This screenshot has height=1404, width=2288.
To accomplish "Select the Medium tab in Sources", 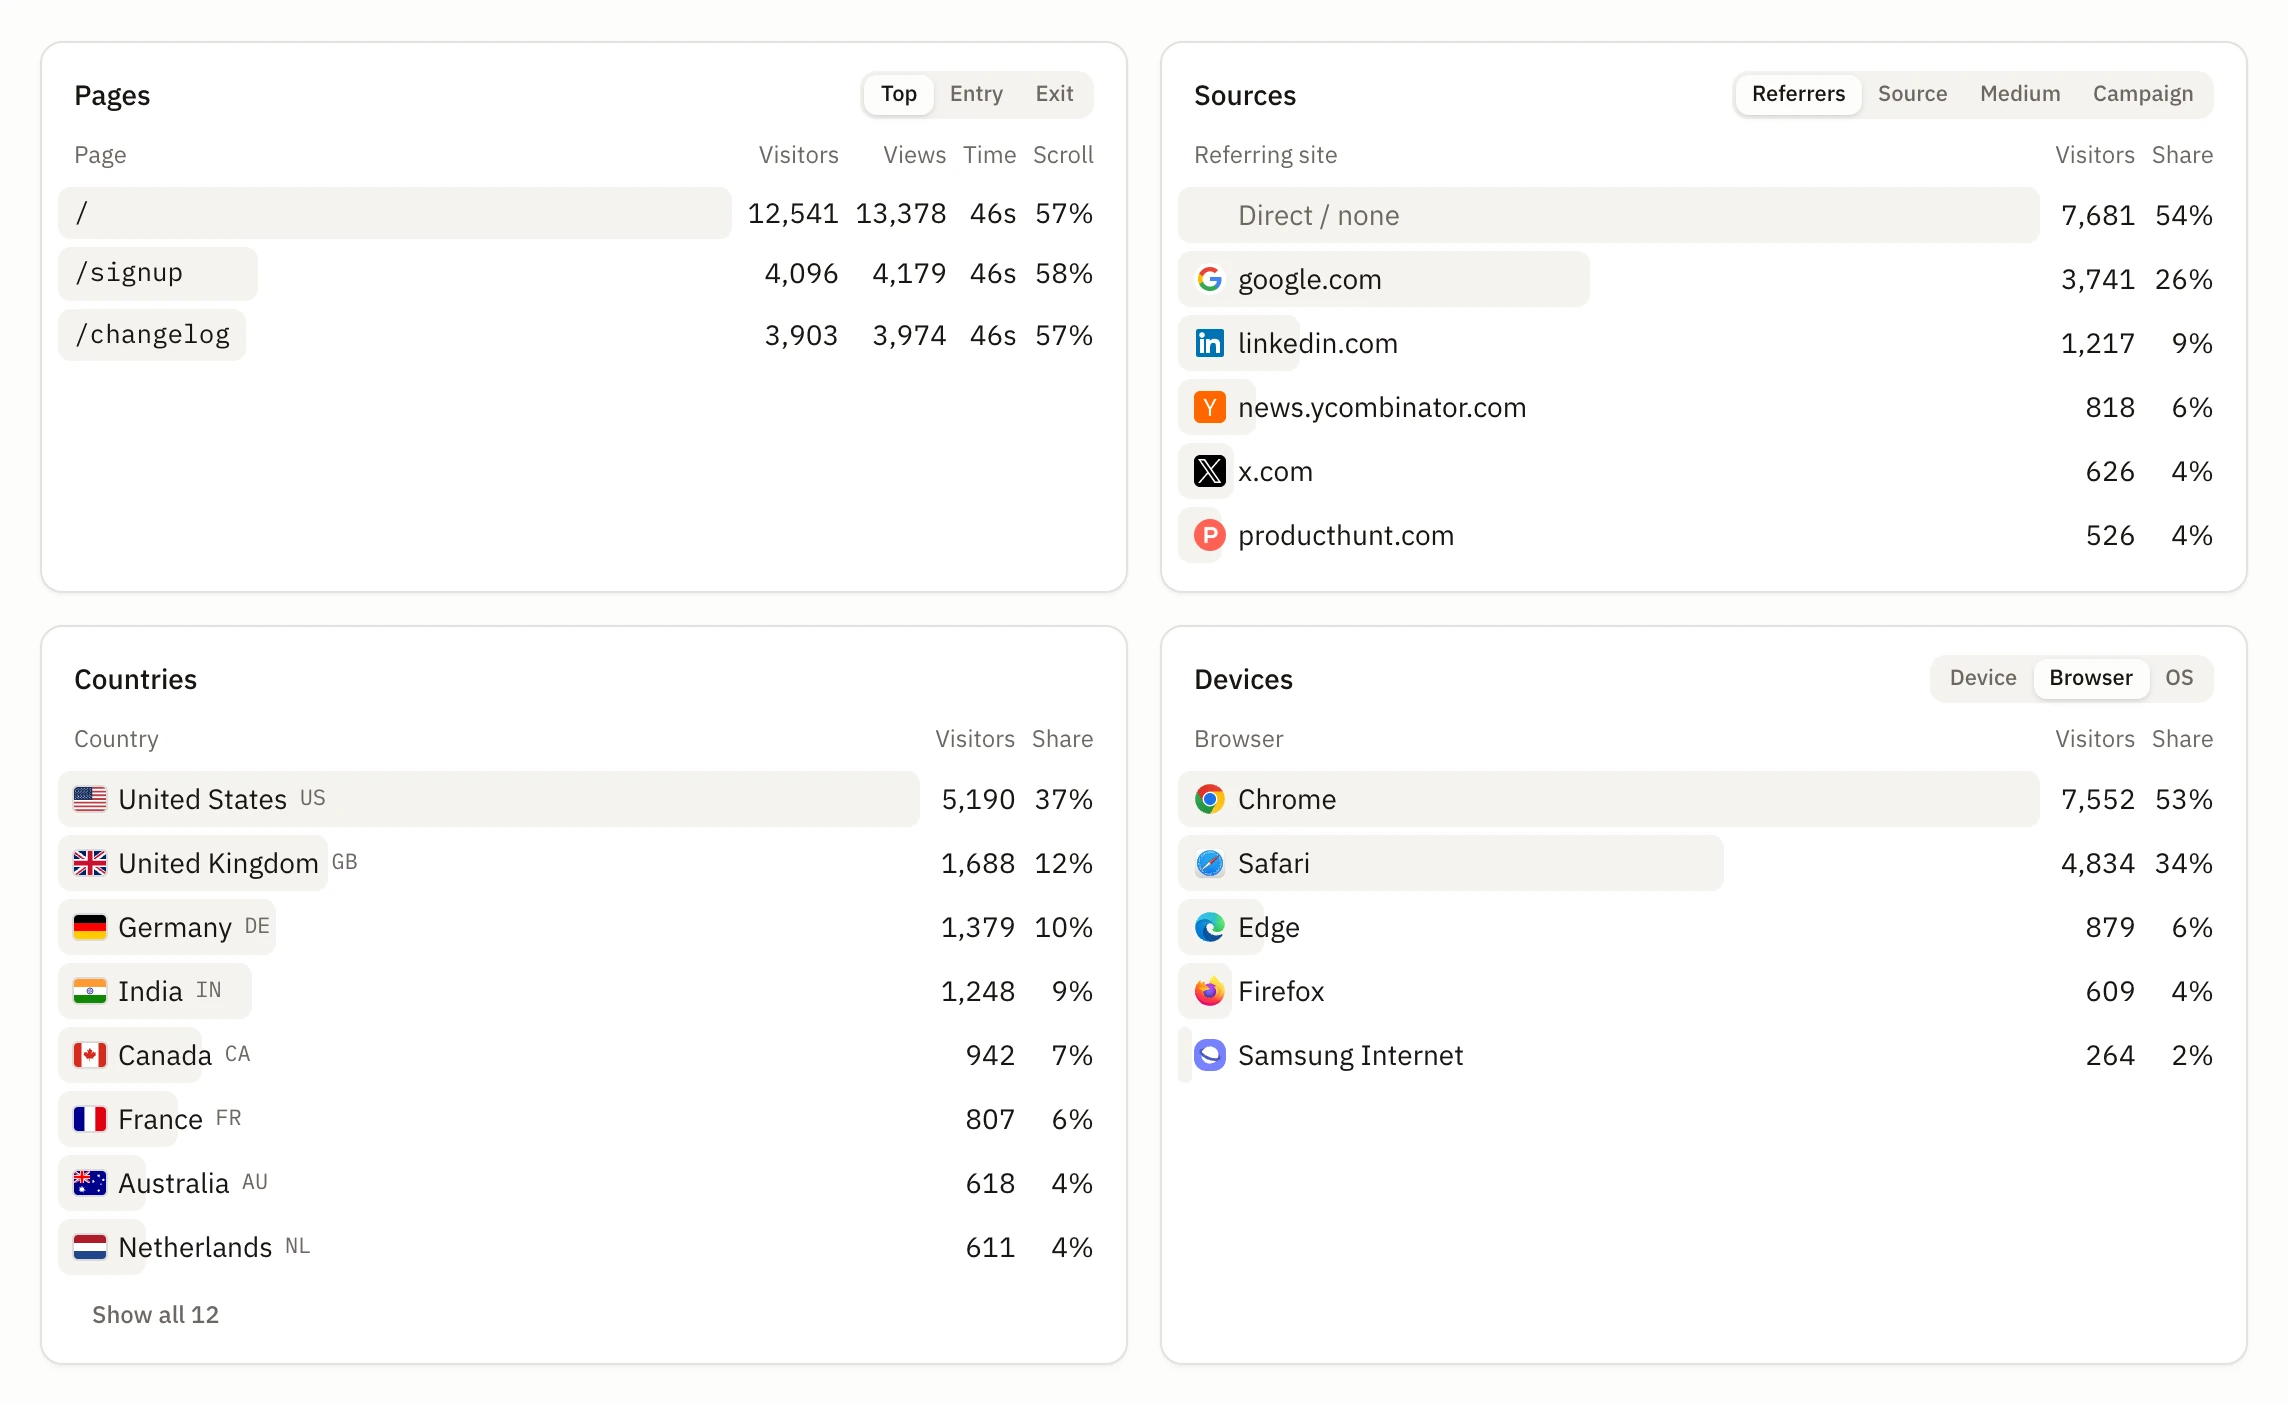I will tap(2020, 94).
